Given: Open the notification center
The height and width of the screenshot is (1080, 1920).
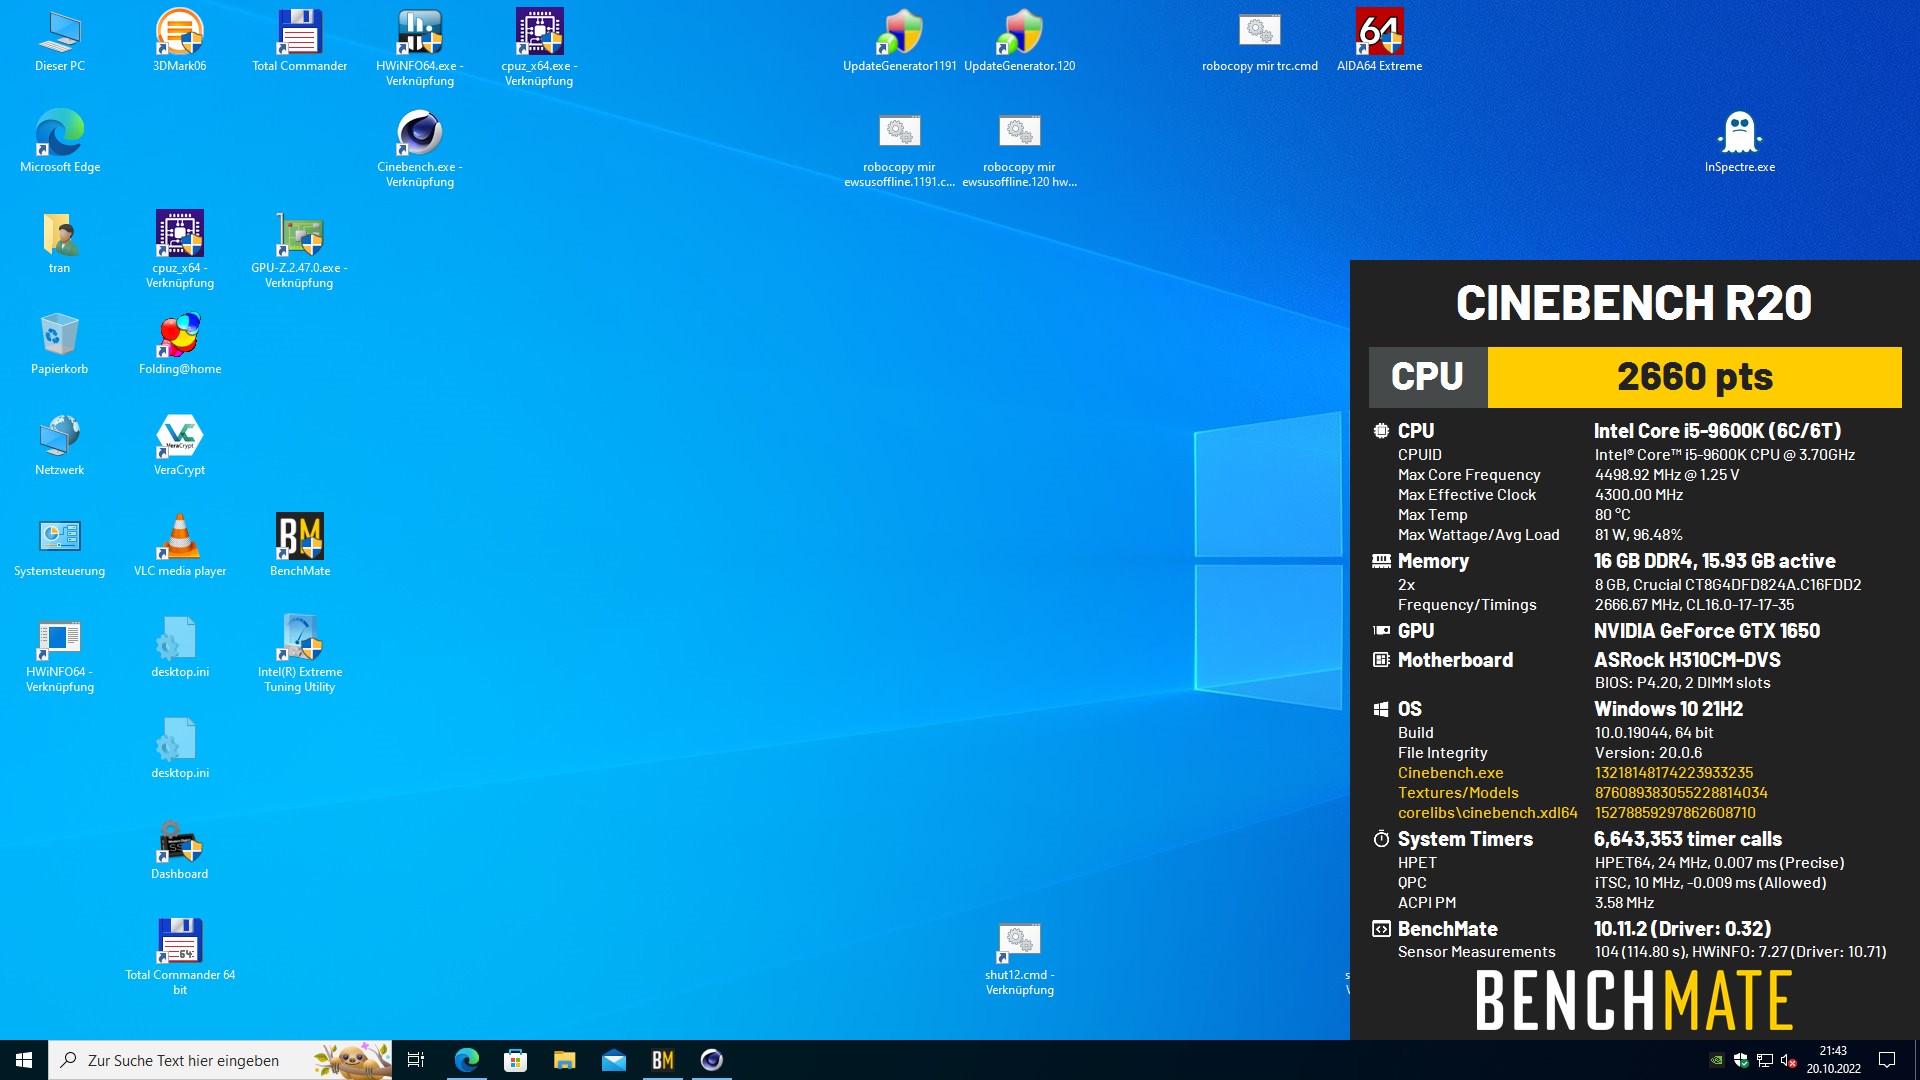Looking at the screenshot, I should pos(1887,1060).
